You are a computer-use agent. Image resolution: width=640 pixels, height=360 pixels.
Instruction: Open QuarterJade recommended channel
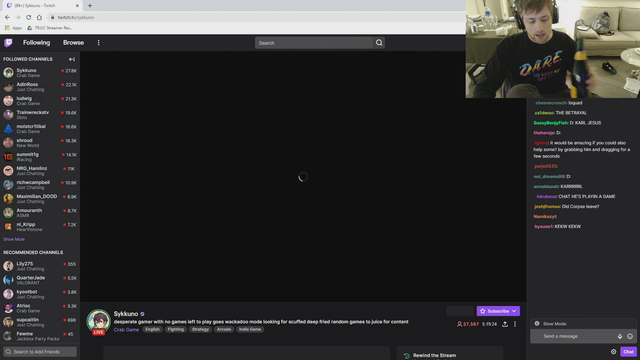pos(40,280)
